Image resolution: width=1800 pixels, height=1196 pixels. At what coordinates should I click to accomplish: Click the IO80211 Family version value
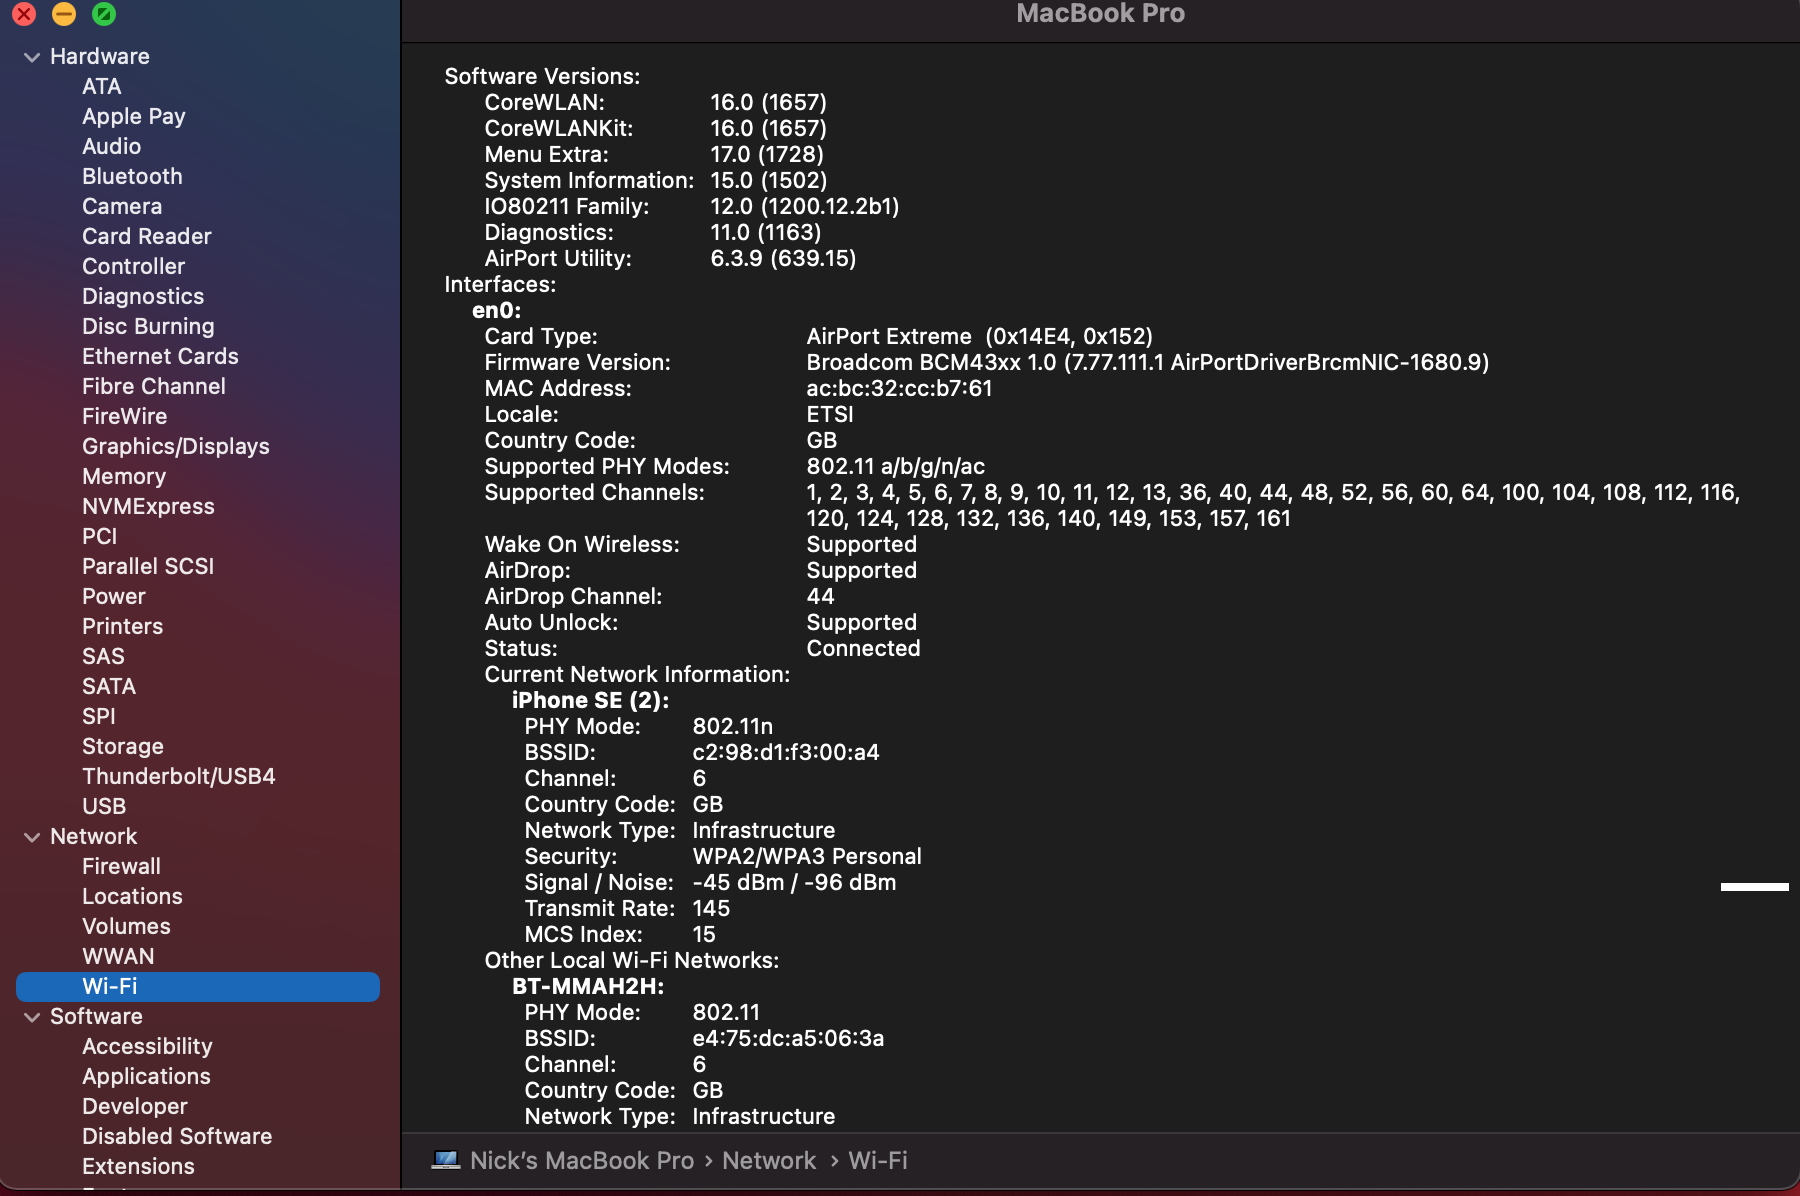(x=805, y=207)
